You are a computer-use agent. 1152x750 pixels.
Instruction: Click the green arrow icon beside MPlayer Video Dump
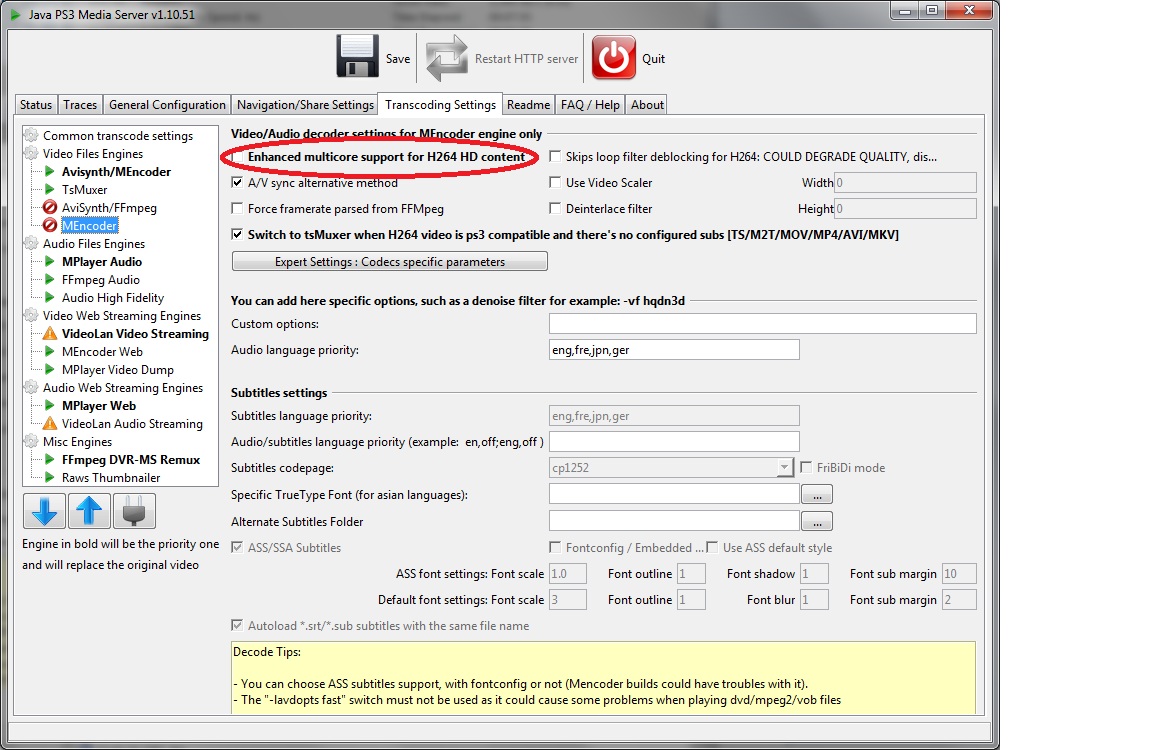point(50,369)
